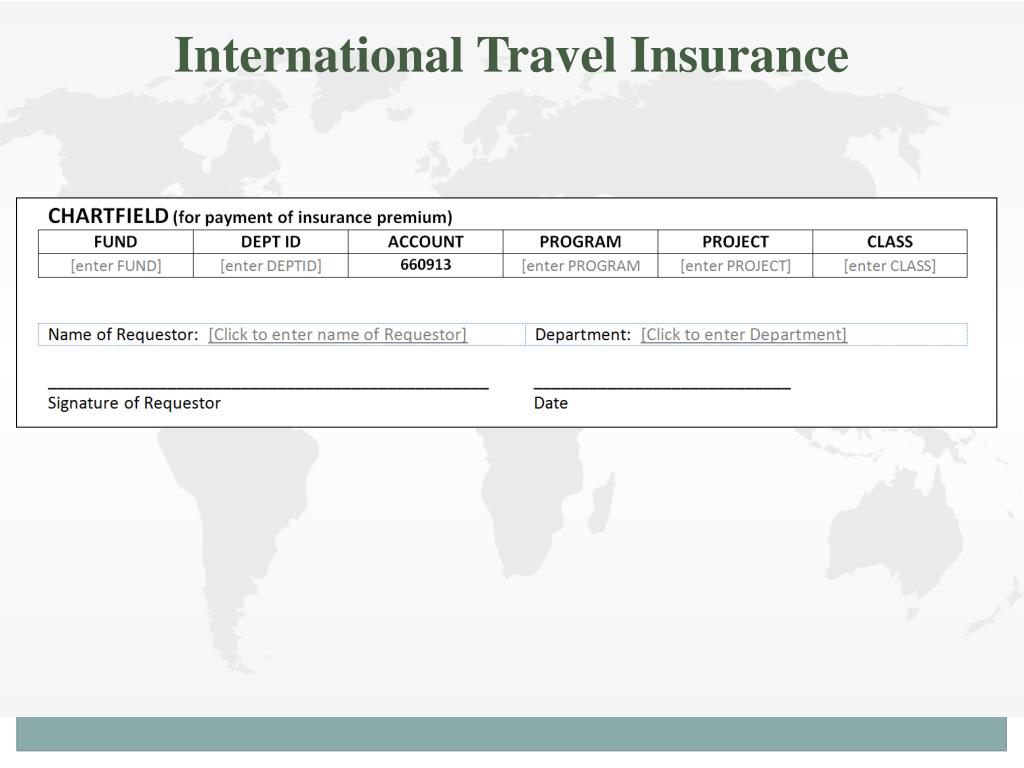Click the CLASS column header

(889, 242)
